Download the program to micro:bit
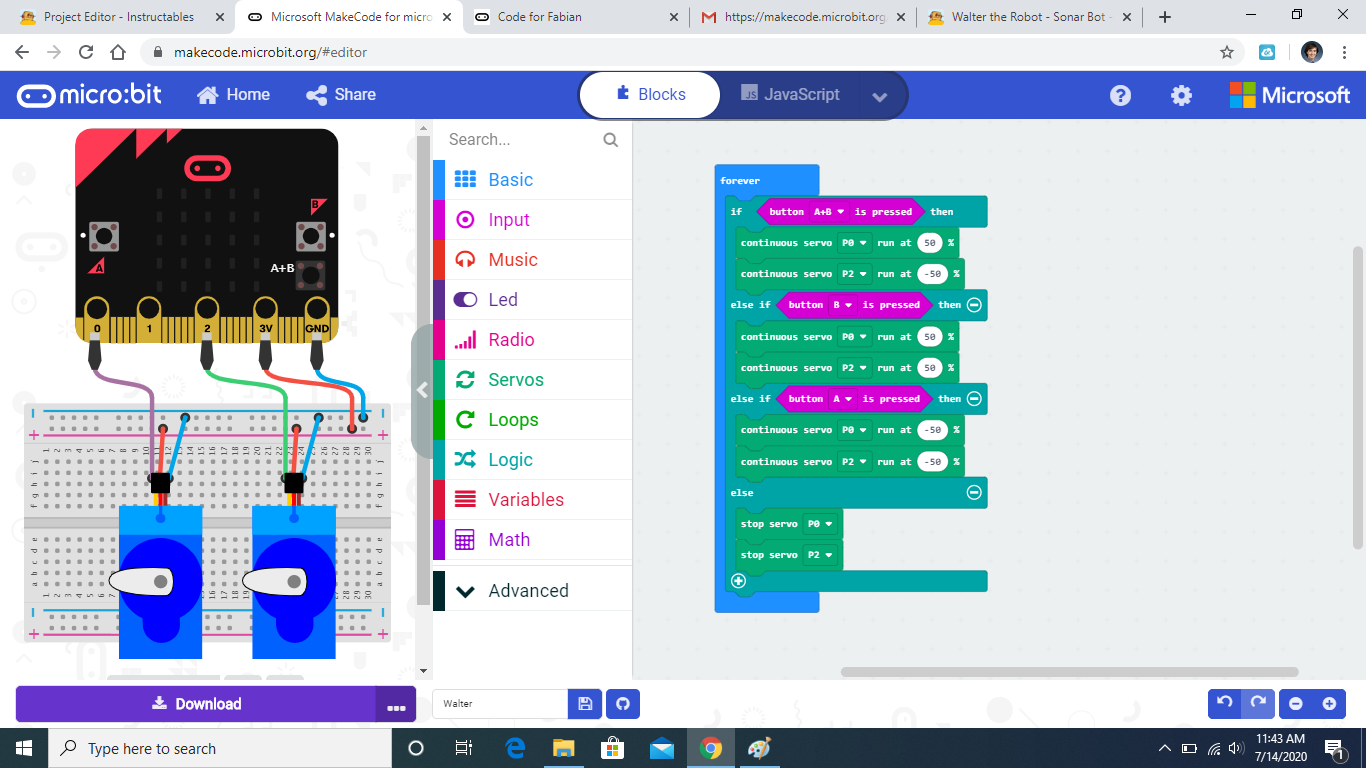 point(196,704)
